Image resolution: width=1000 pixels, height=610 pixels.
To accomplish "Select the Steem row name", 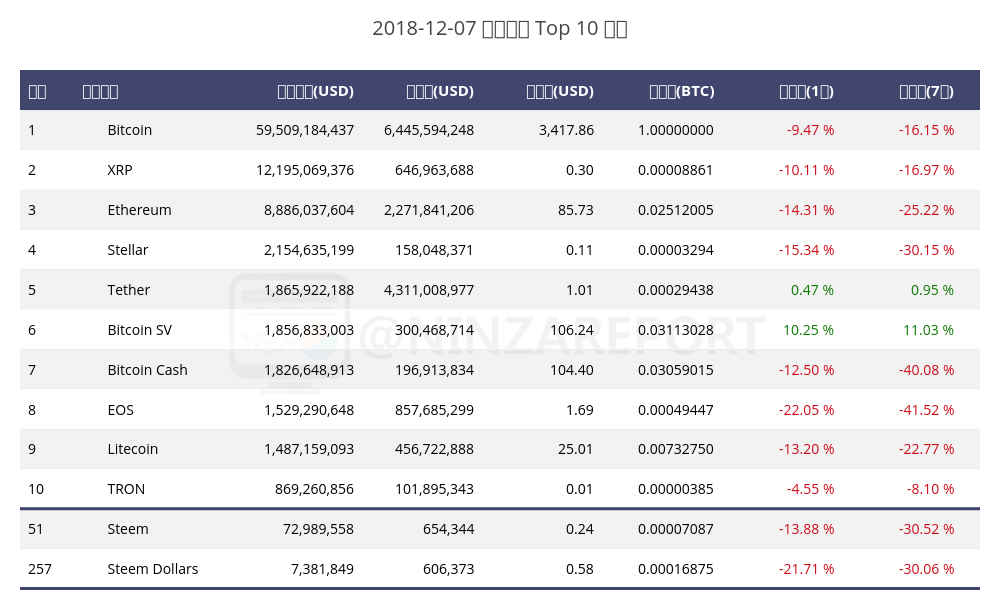I will 128,530.
